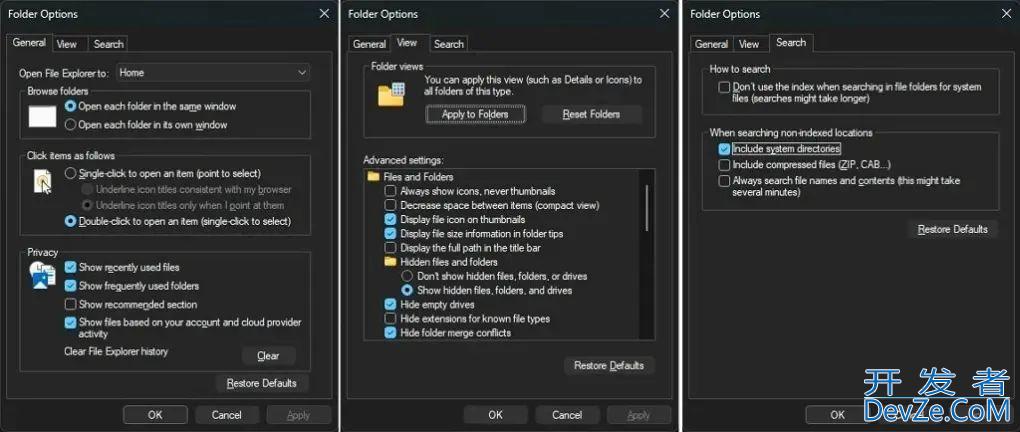The image size is (1020, 432).
Task: Click the folder views icon beside Apply to Folders
Action: (x=390, y=95)
